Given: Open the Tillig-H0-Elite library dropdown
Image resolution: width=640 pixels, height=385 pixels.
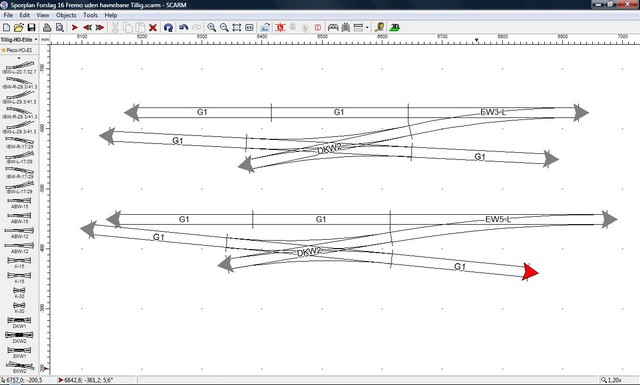Looking at the screenshot, I should coord(19,40).
